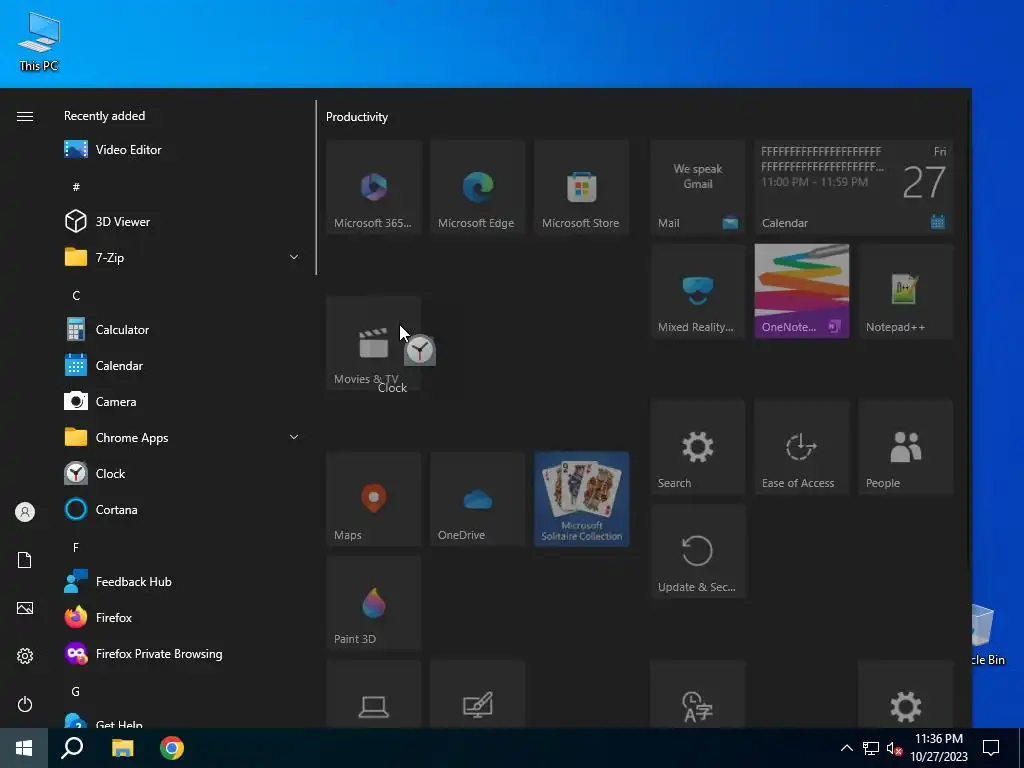1024x768 pixels.
Task: Click the # letter group header
Action: point(76,187)
